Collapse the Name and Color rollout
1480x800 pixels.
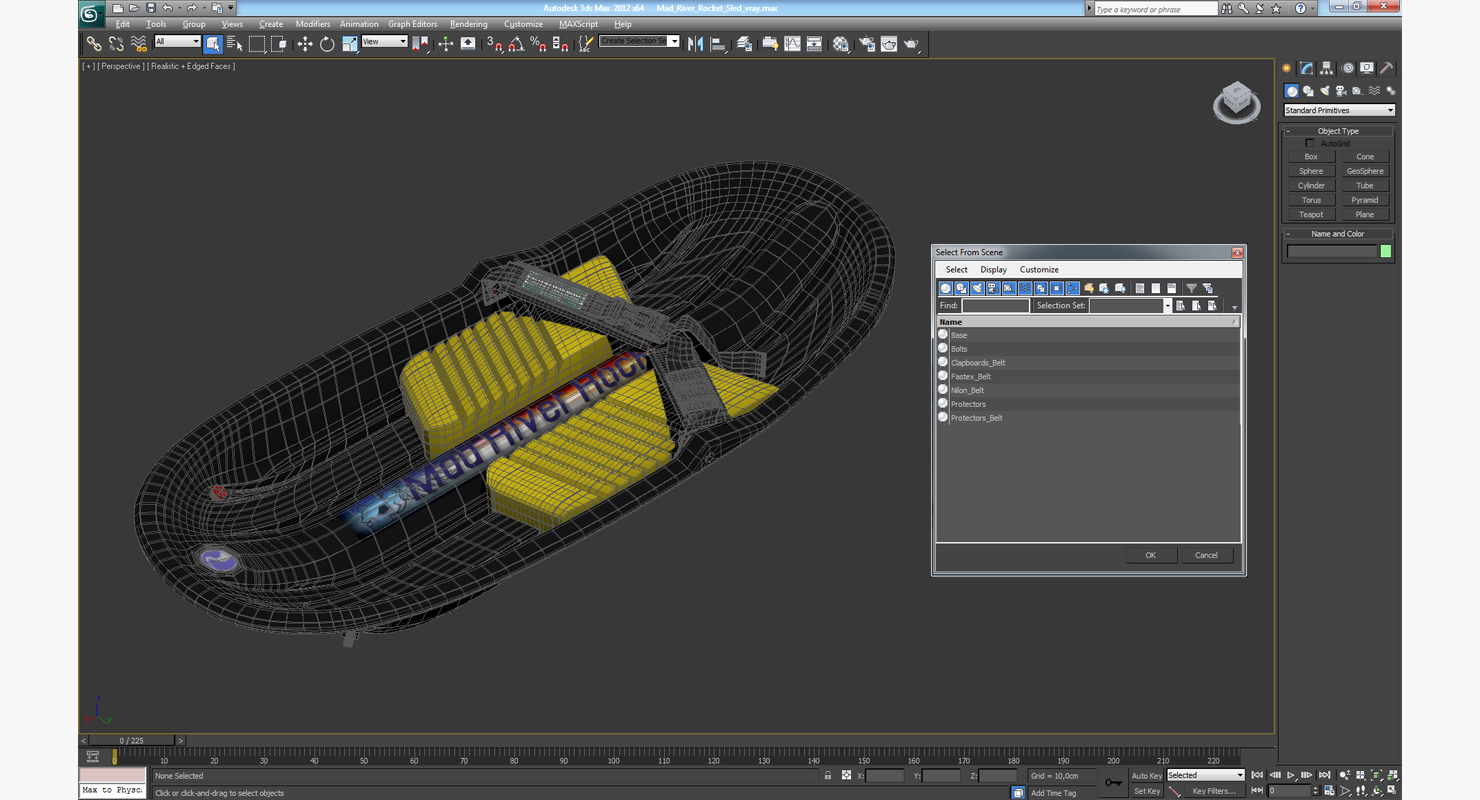pyautogui.click(x=1338, y=234)
